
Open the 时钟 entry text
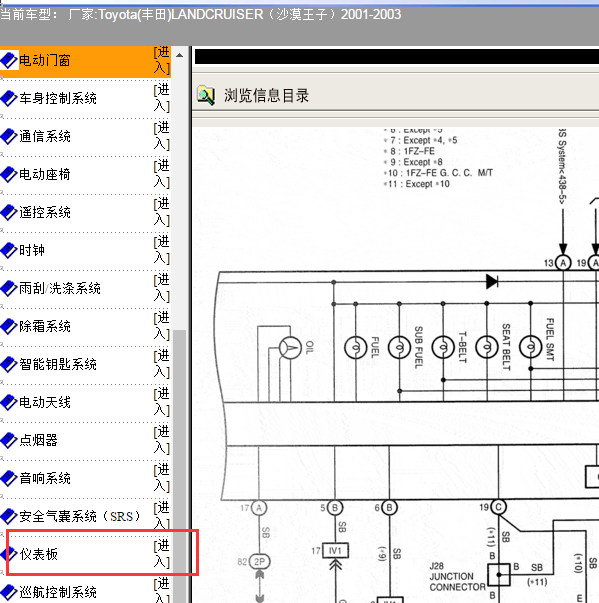tap(32, 251)
